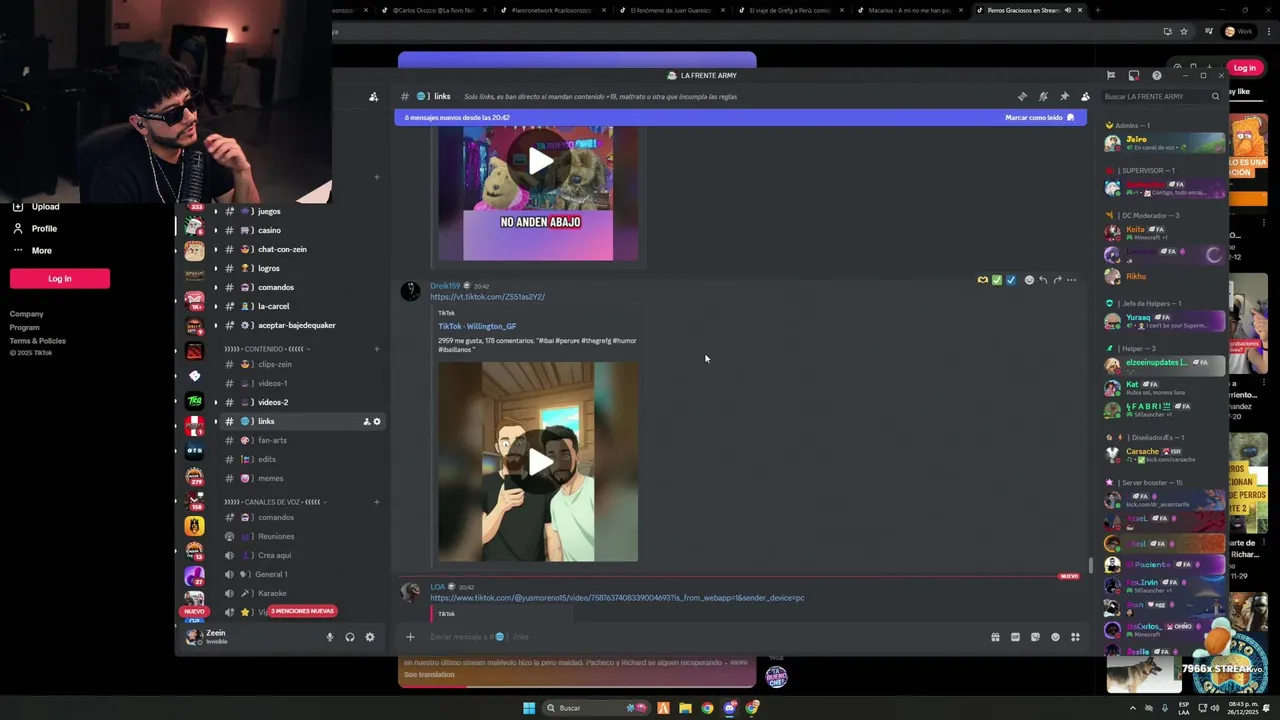Image resolution: width=1280 pixels, height=720 pixels.
Task: Click the flag icon in Discord title bar
Action: coord(1110,75)
